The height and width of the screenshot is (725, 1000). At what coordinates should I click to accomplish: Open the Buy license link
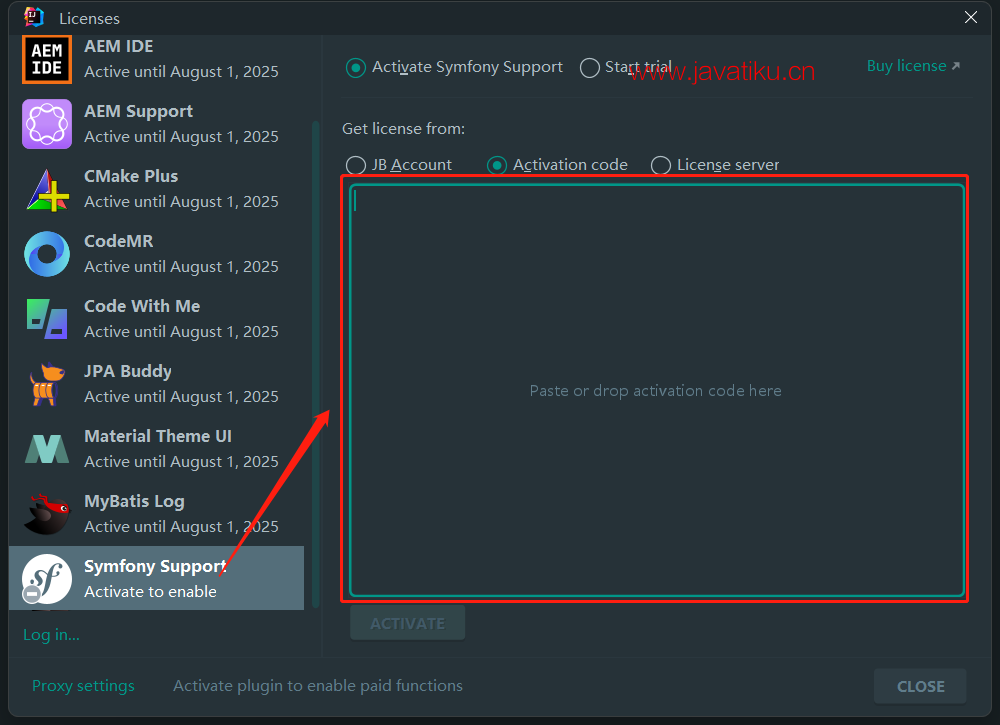(913, 66)
